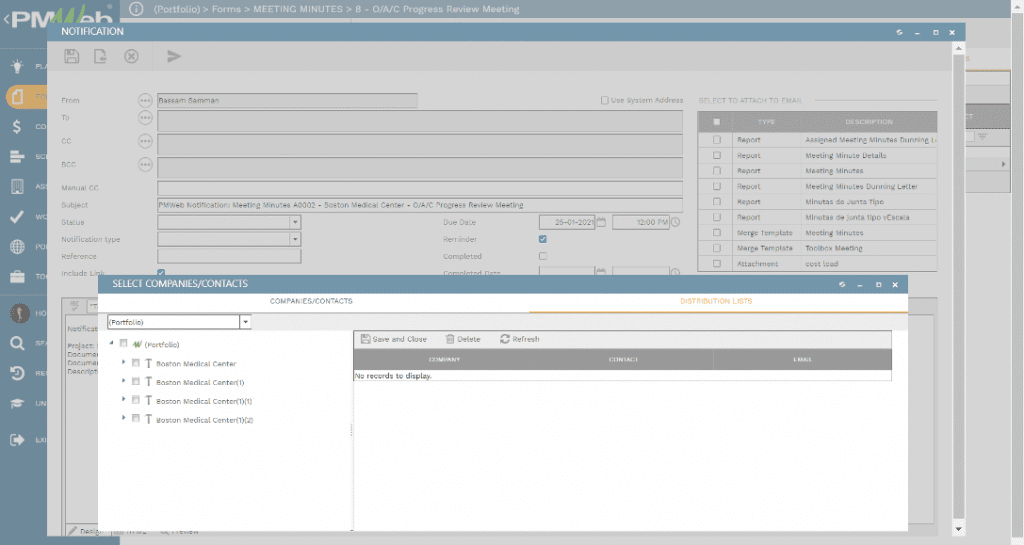
Task: Open the Due Date calendar picker
Action: click(x=601, y=223)
